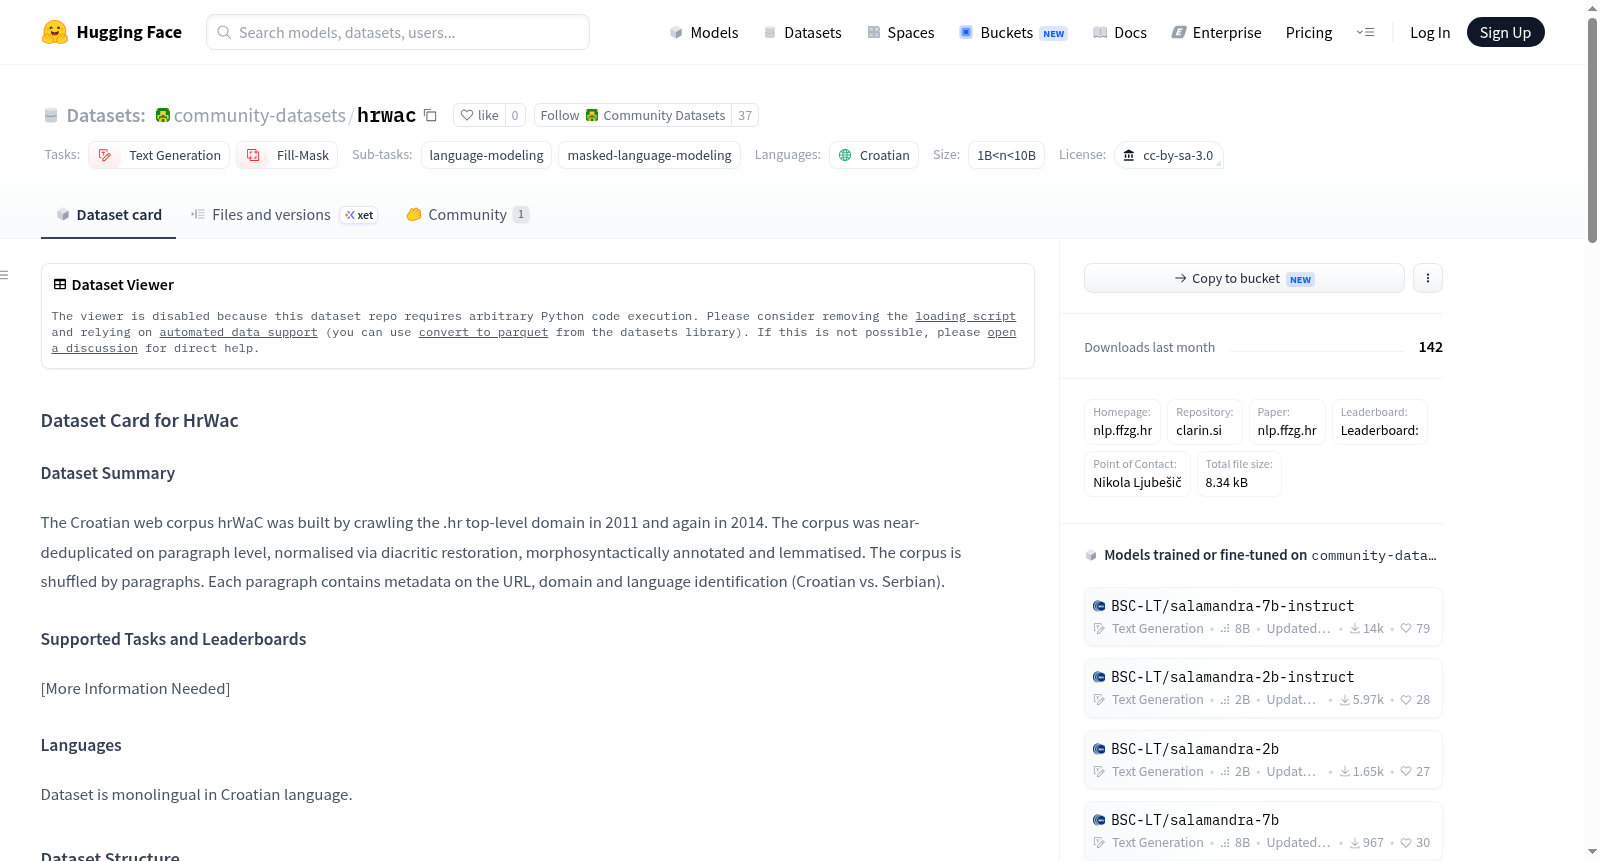Viewport: 1600px width, 861px height.
Task: Open convert to parquet link
Action: (x=483, y=332)
